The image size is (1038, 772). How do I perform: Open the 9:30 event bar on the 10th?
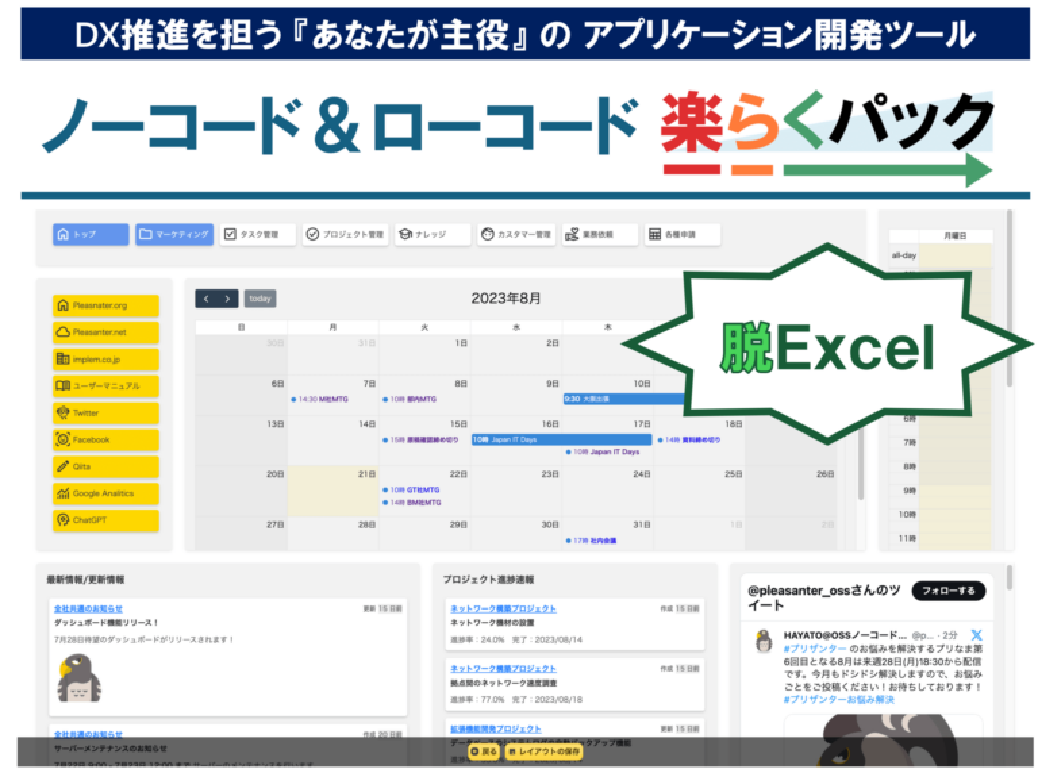click(624, 399)
